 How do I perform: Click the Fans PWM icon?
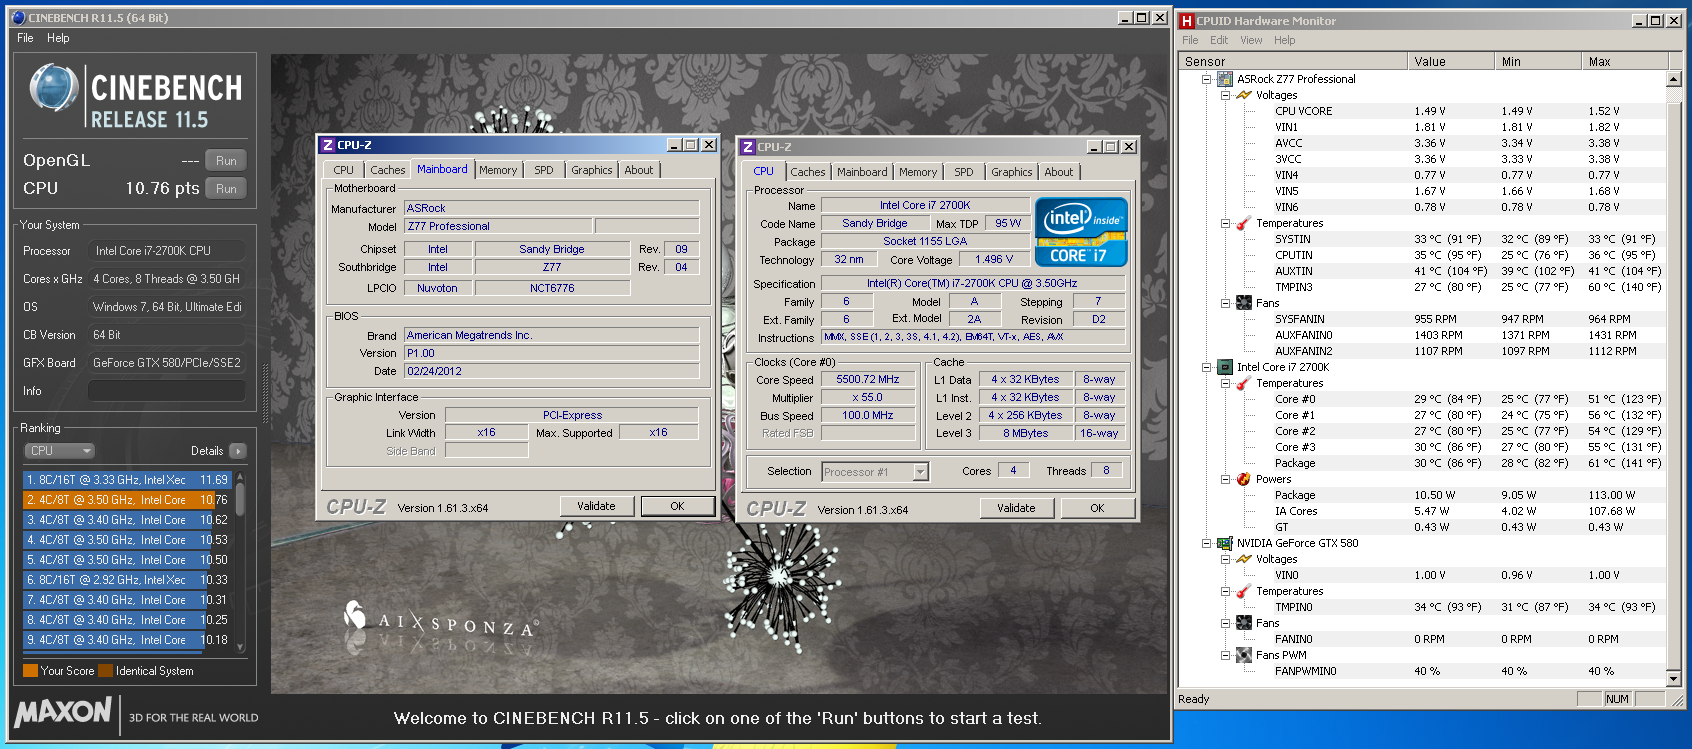point(1243,655)
